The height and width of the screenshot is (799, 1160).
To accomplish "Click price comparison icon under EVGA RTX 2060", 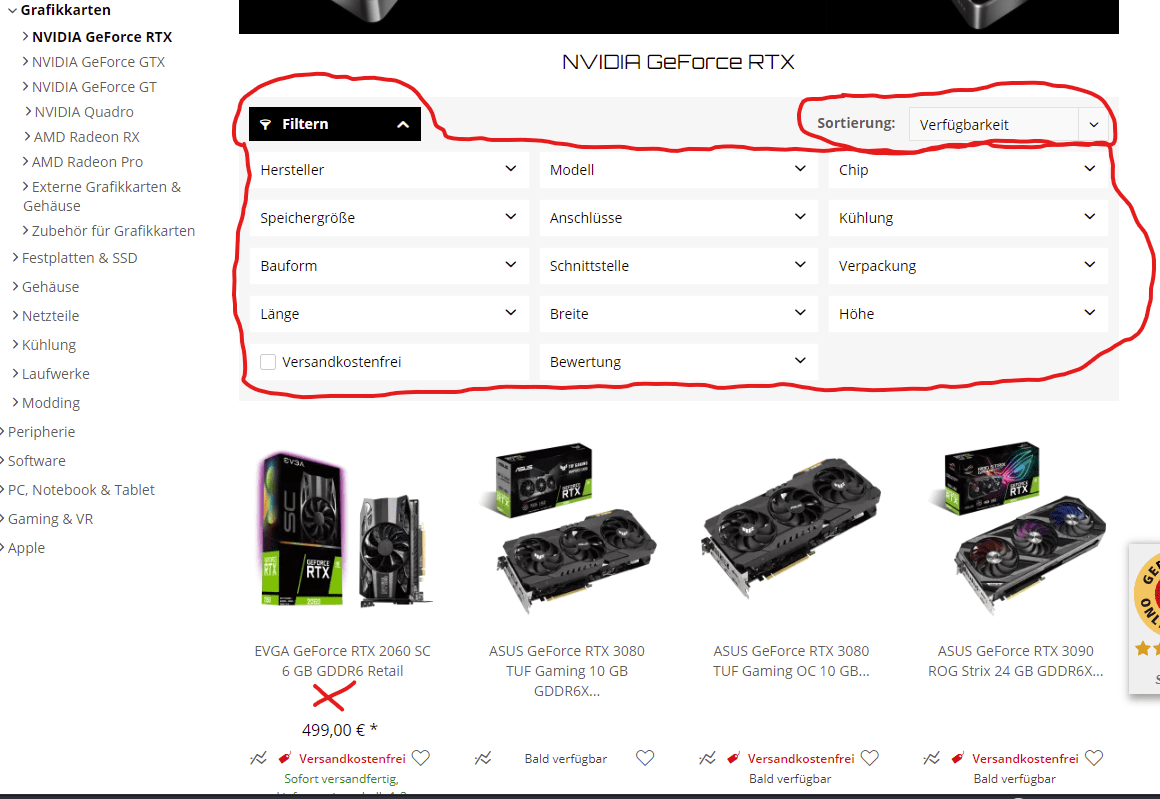I will 258,758.
